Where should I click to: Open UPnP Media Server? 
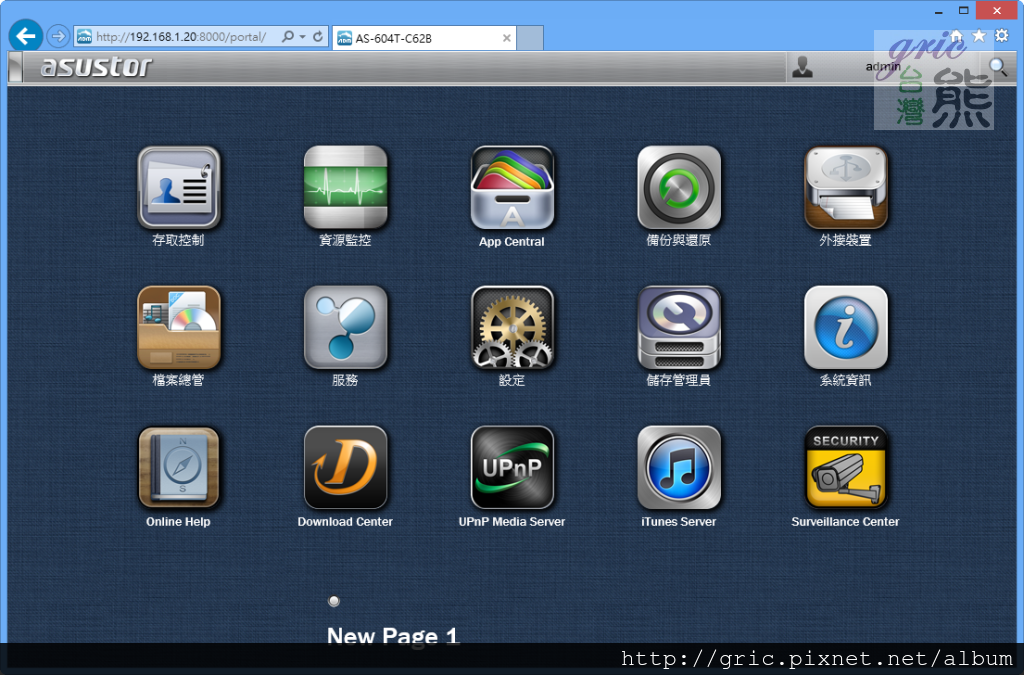(512, 467)
